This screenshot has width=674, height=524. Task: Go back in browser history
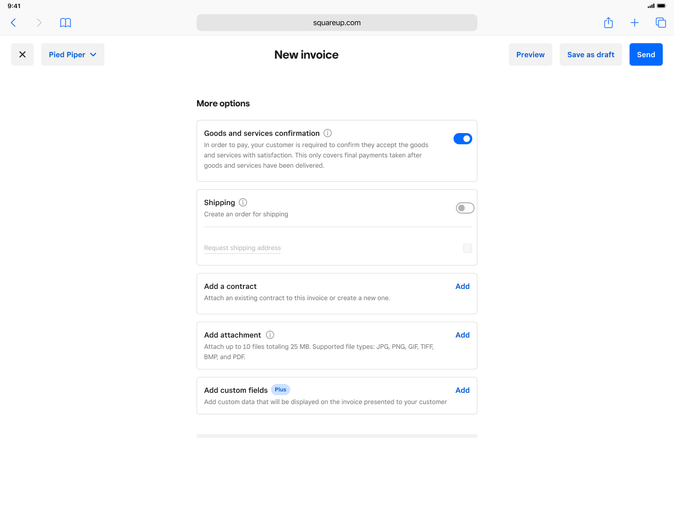(14, 22)
